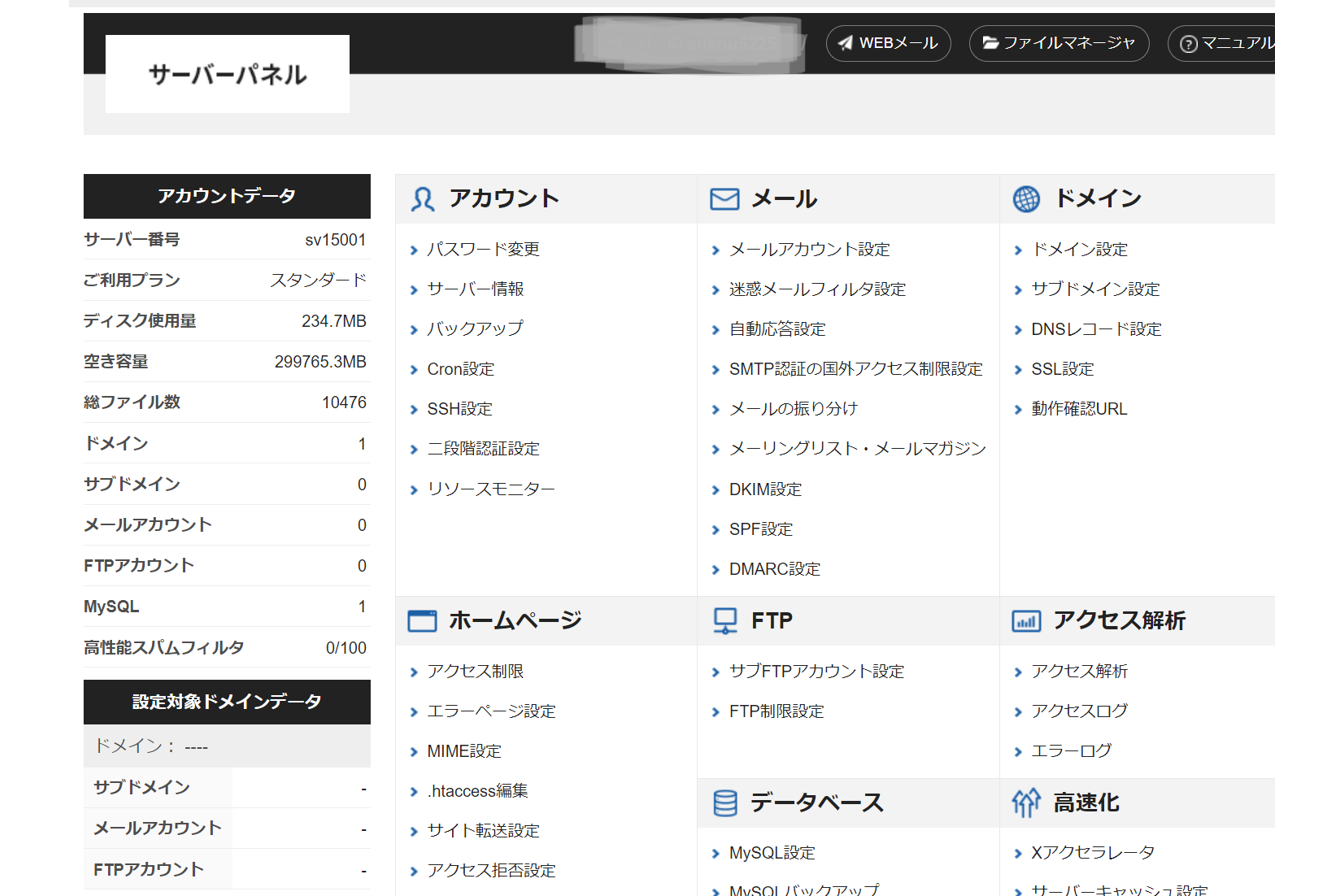1344x896 pixels.
Task: Click the 高速化 speed-up icon
Action: point(1026,803)
